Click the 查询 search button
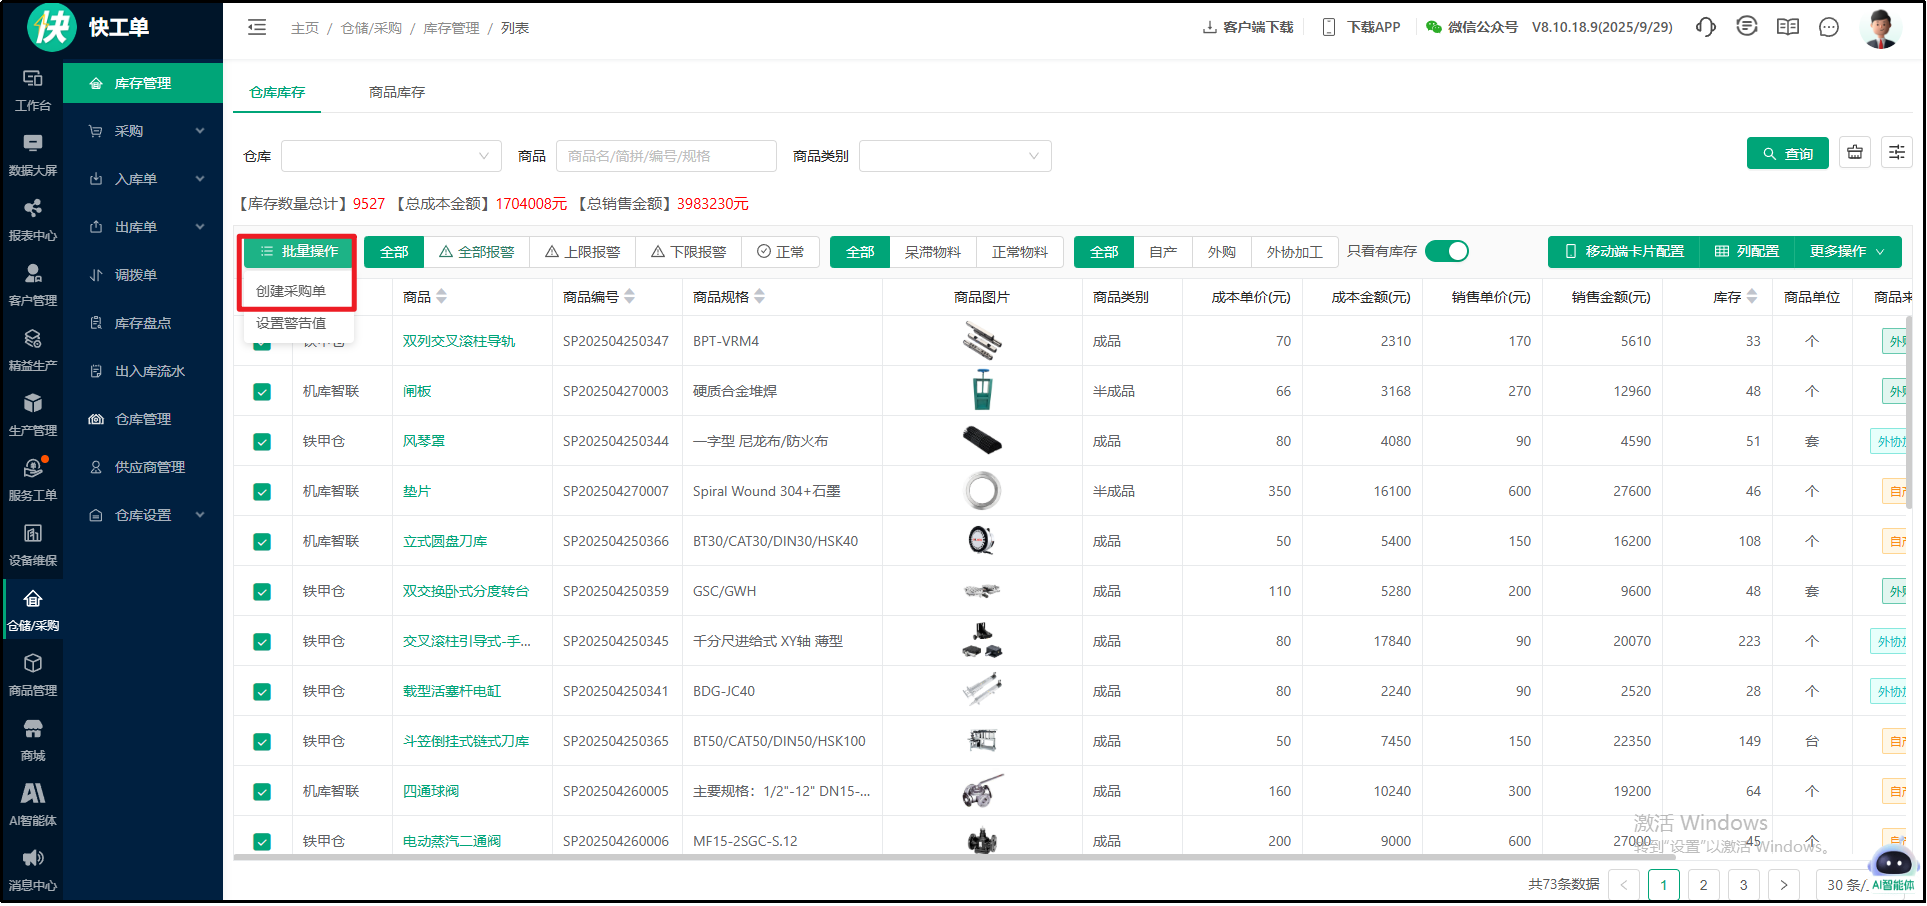Image resolution: width=1927 pixels, height=906 pixels. (x=1787, y=154)
